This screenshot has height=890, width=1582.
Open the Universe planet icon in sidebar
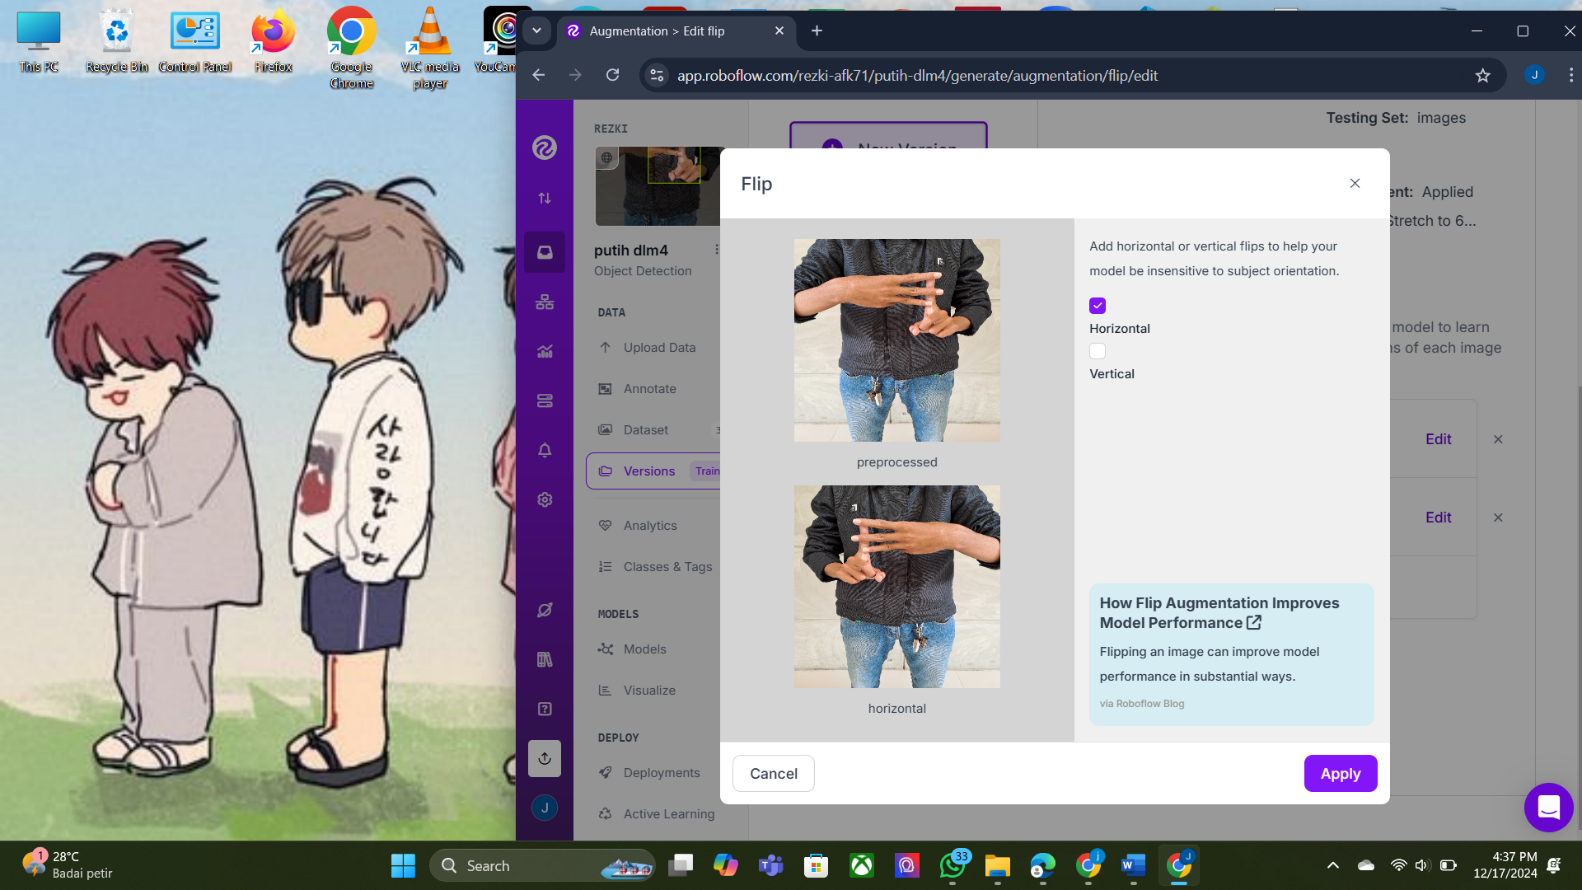pyautogui.click(x=544, y=610)
